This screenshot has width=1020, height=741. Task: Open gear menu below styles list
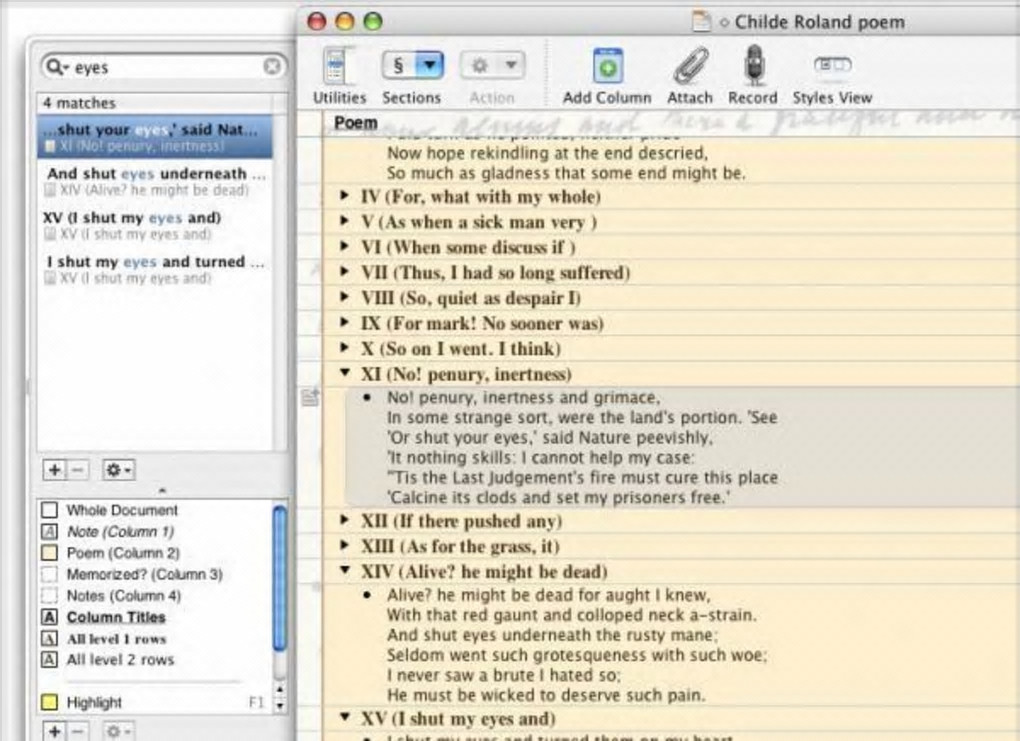118,731
